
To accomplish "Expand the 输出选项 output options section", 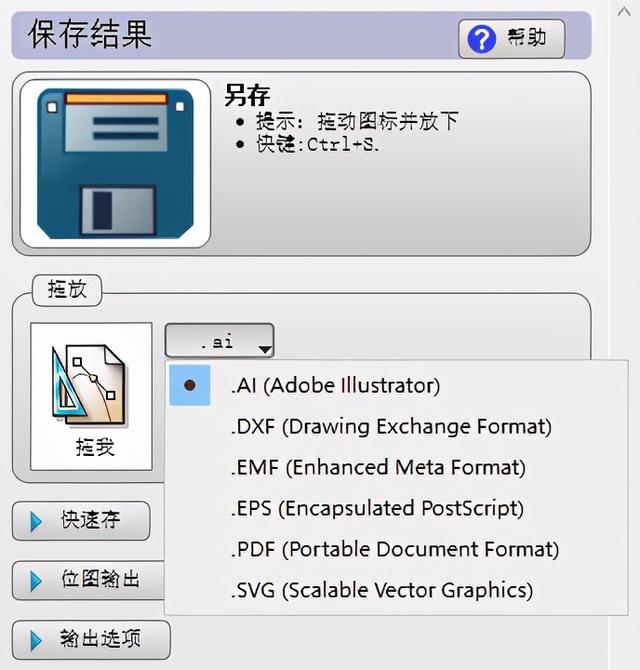I will pos(91,640).
